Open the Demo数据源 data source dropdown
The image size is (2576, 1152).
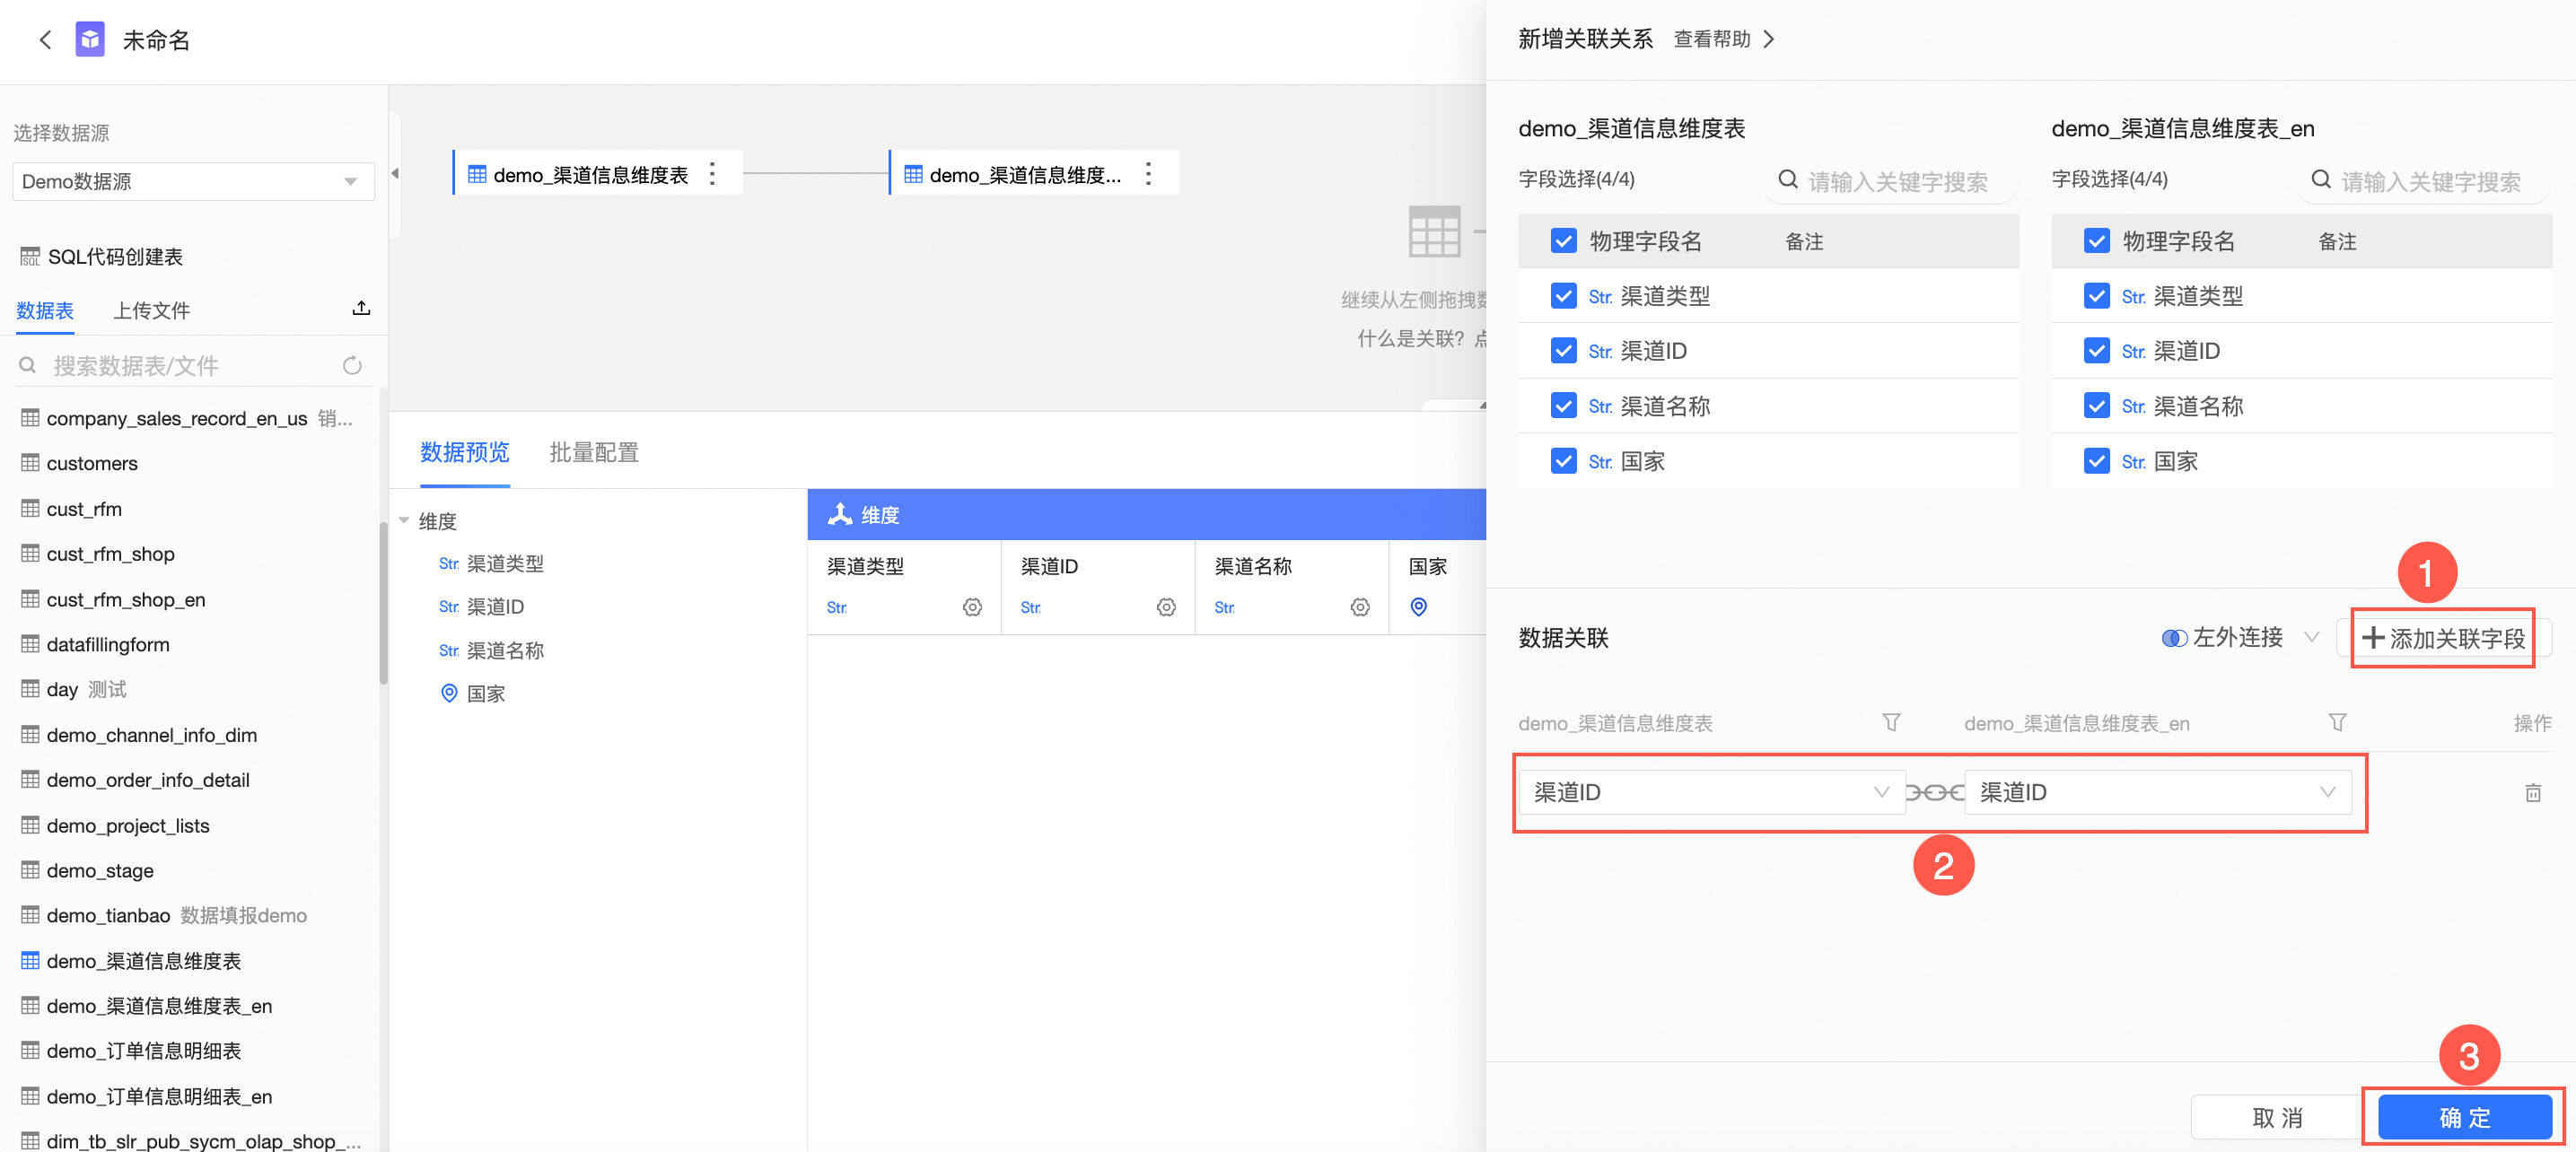click(x=193, y=181)
